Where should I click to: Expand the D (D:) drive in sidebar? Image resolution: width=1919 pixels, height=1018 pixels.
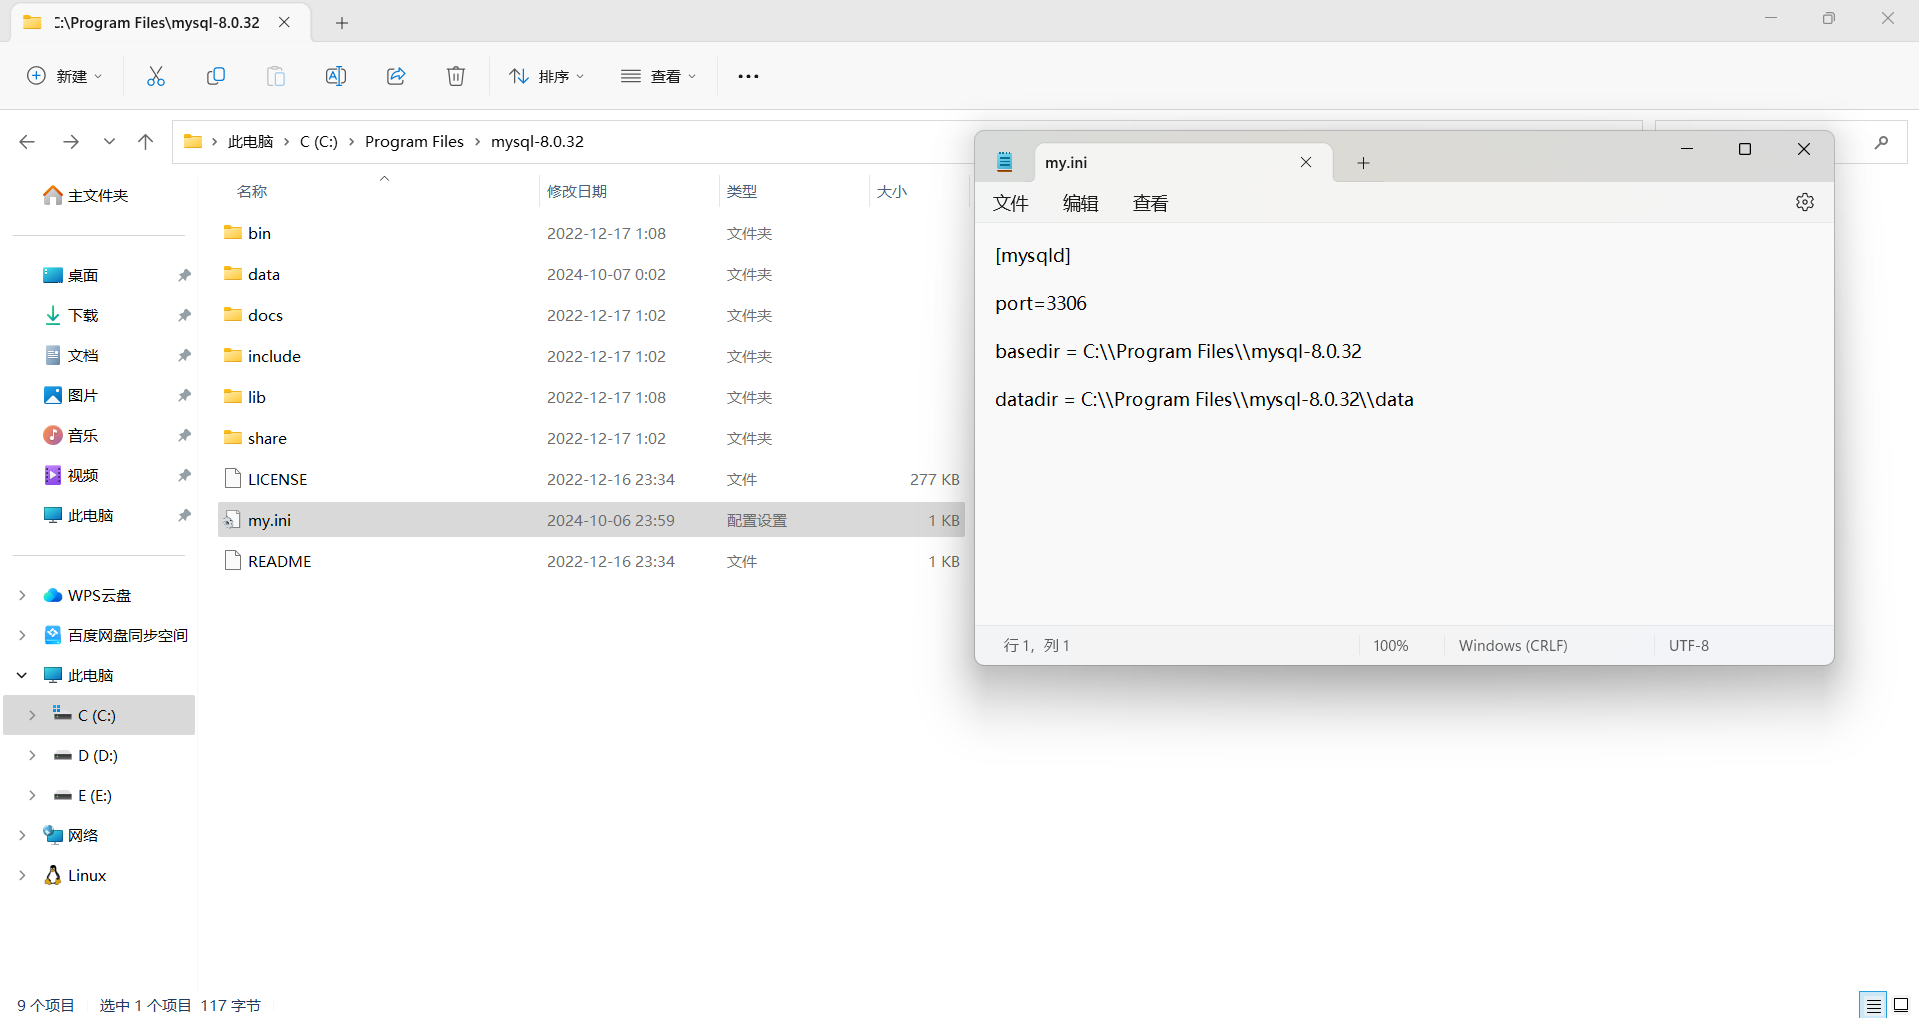[x=31, y=755]
